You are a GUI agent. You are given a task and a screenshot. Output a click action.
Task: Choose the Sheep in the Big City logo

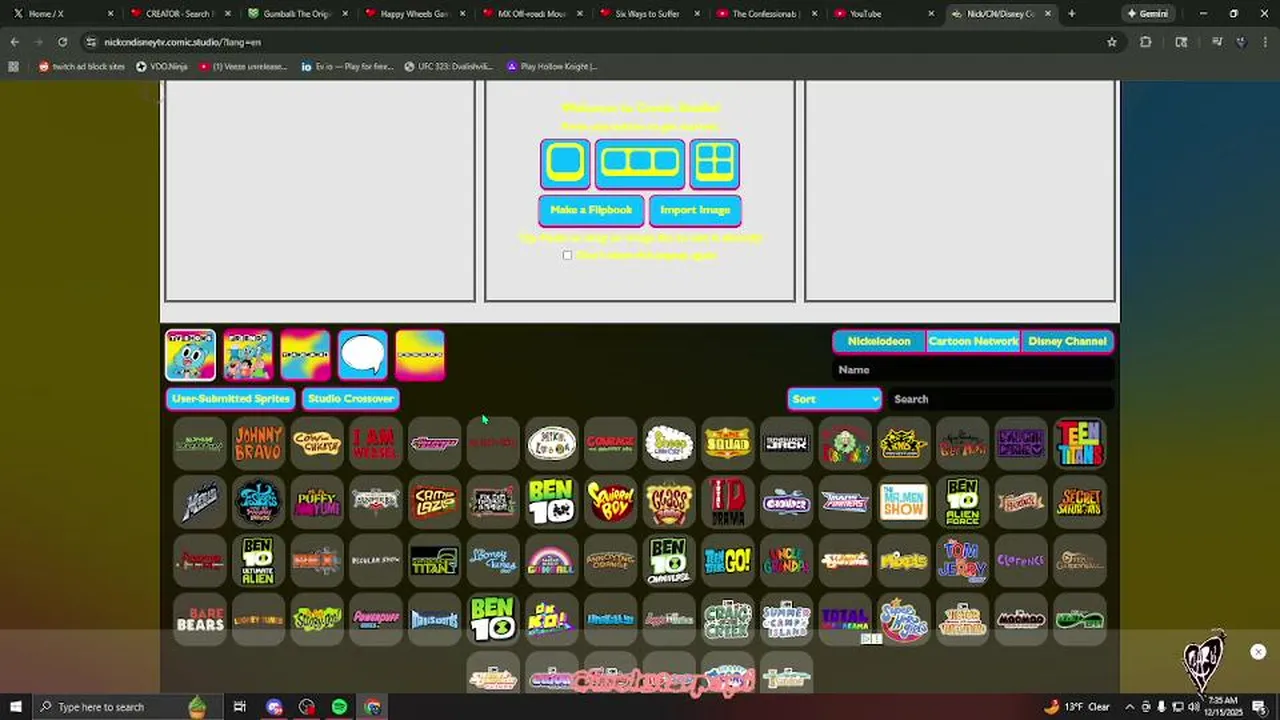pos(668,443)
